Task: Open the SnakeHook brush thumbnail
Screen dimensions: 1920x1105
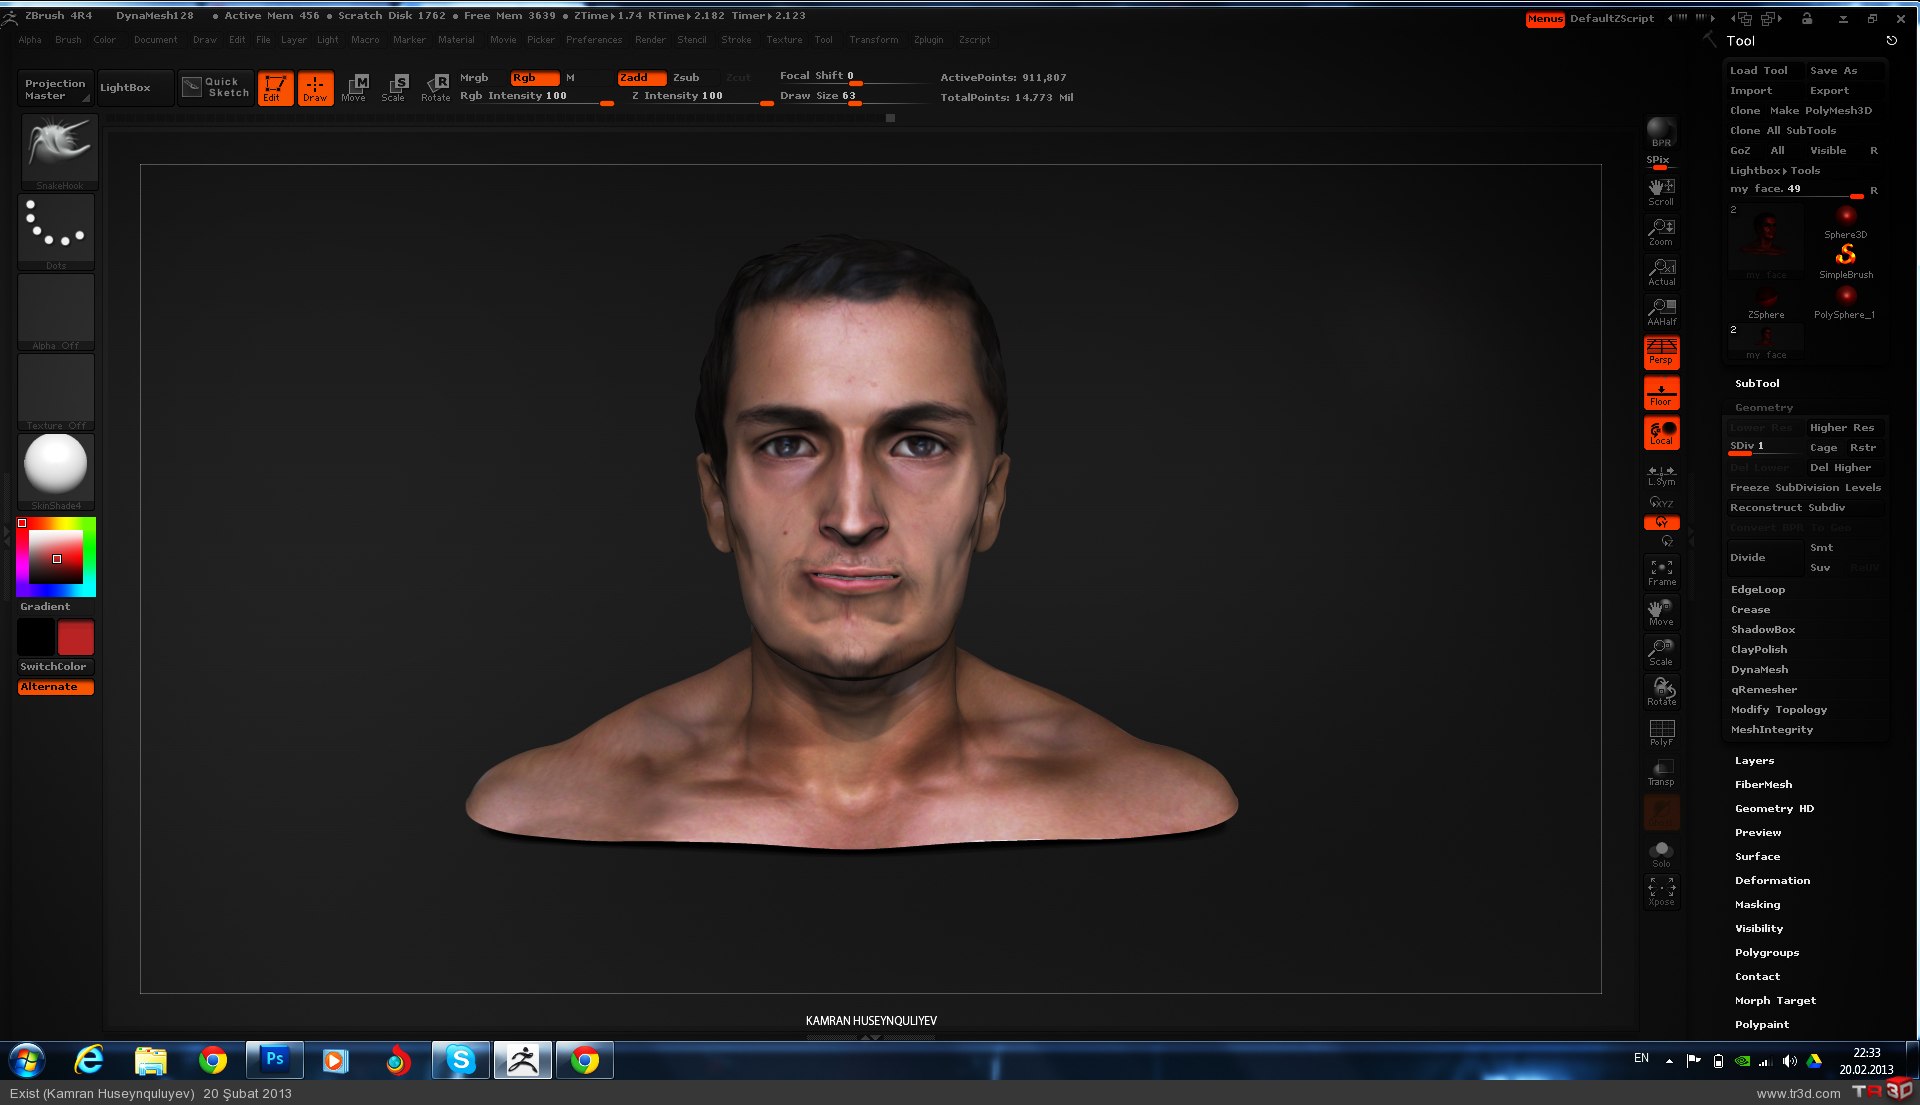Action: pyautogui.click(x=59, y=152)
